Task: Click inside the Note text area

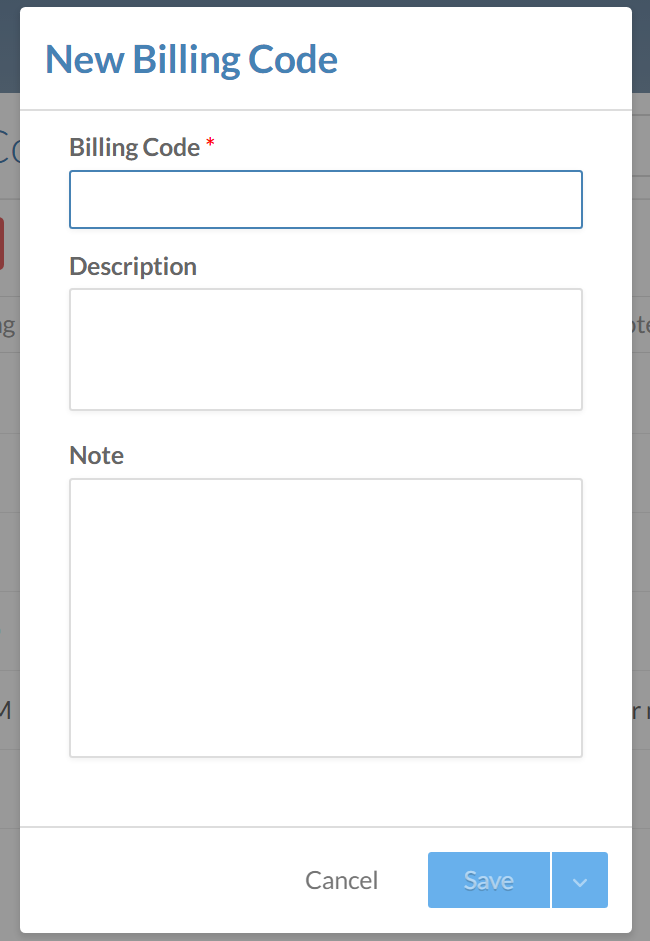Action: (325, 617)
